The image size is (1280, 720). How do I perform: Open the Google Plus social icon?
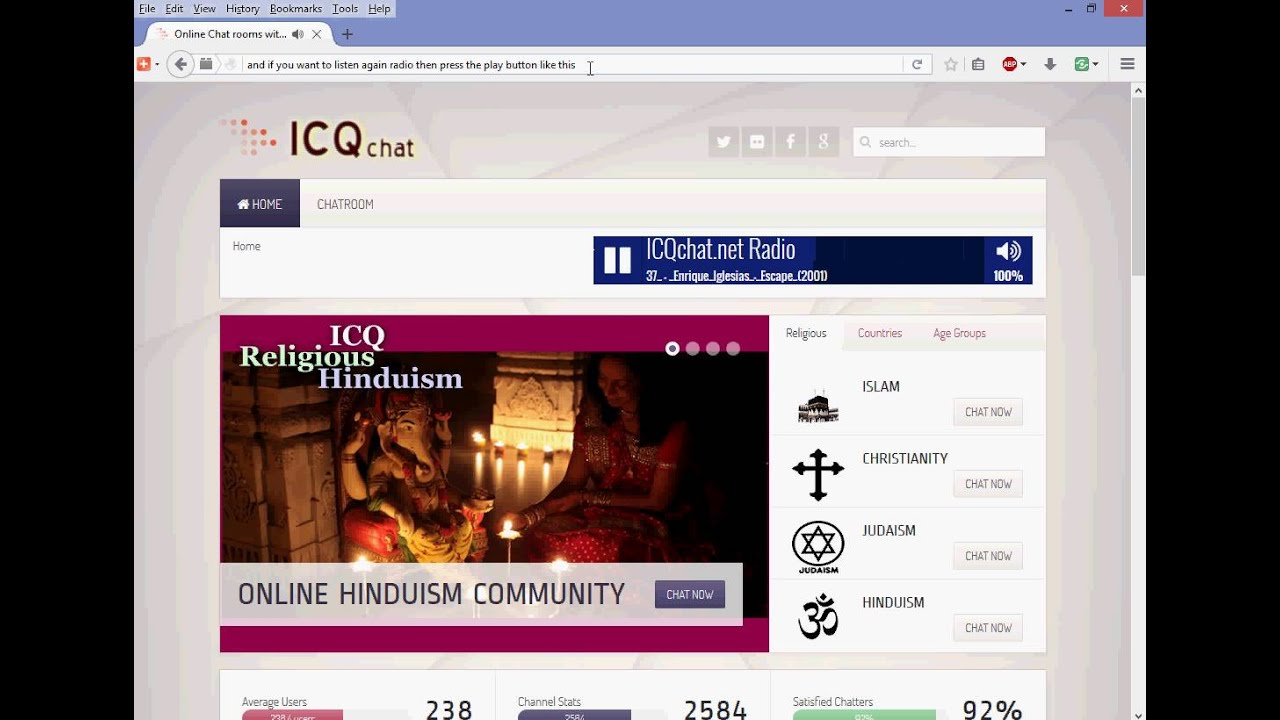tap(823, 142)
